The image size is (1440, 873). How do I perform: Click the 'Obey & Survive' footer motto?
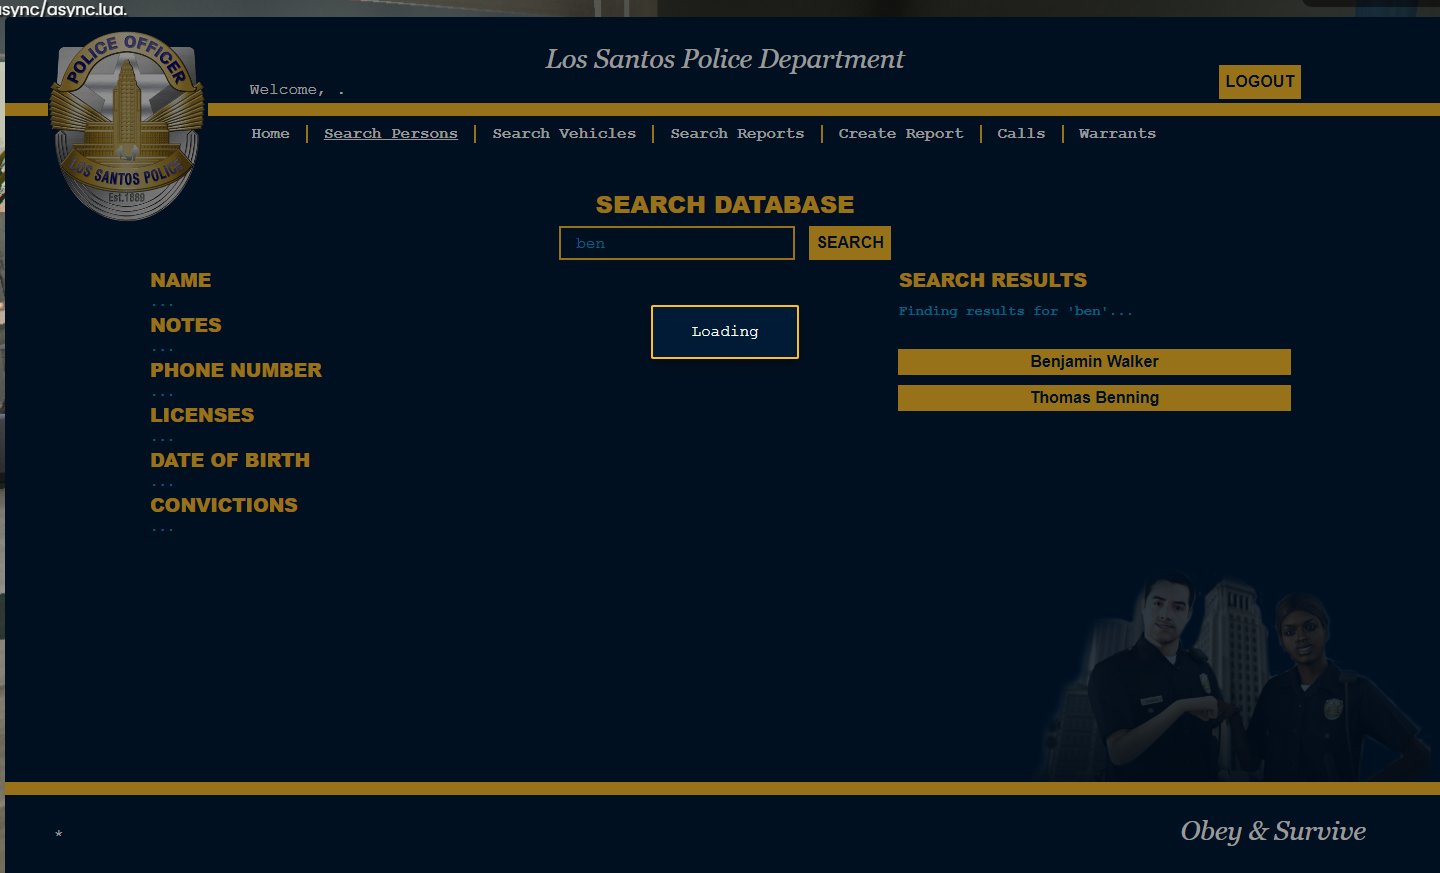1273,831
